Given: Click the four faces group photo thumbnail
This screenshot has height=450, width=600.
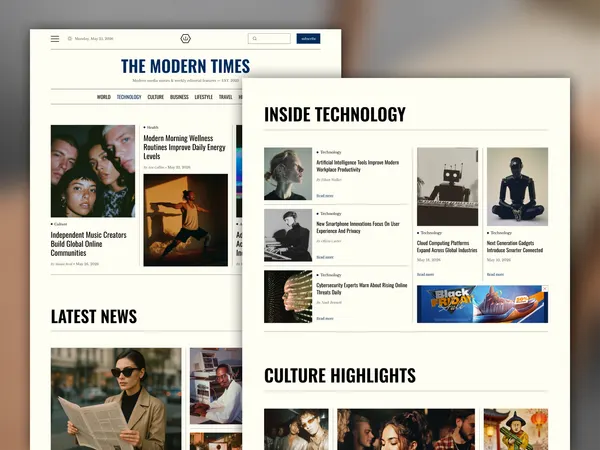Looking at the screenshot, I should pyautogui.click(x=93, y=171).
